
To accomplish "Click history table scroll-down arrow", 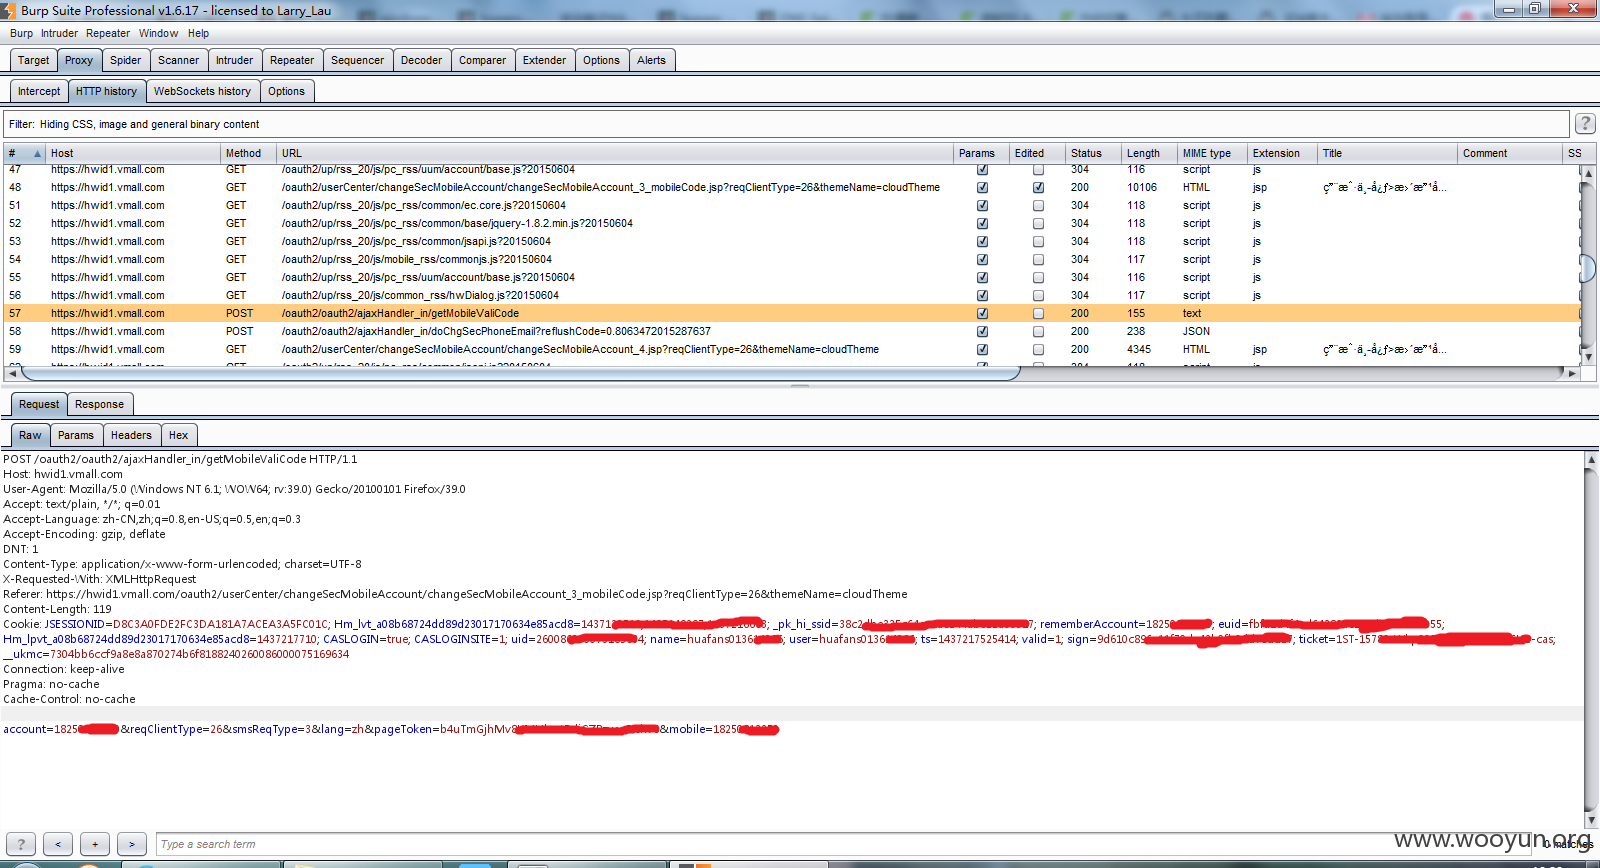I will [1588, 356].
